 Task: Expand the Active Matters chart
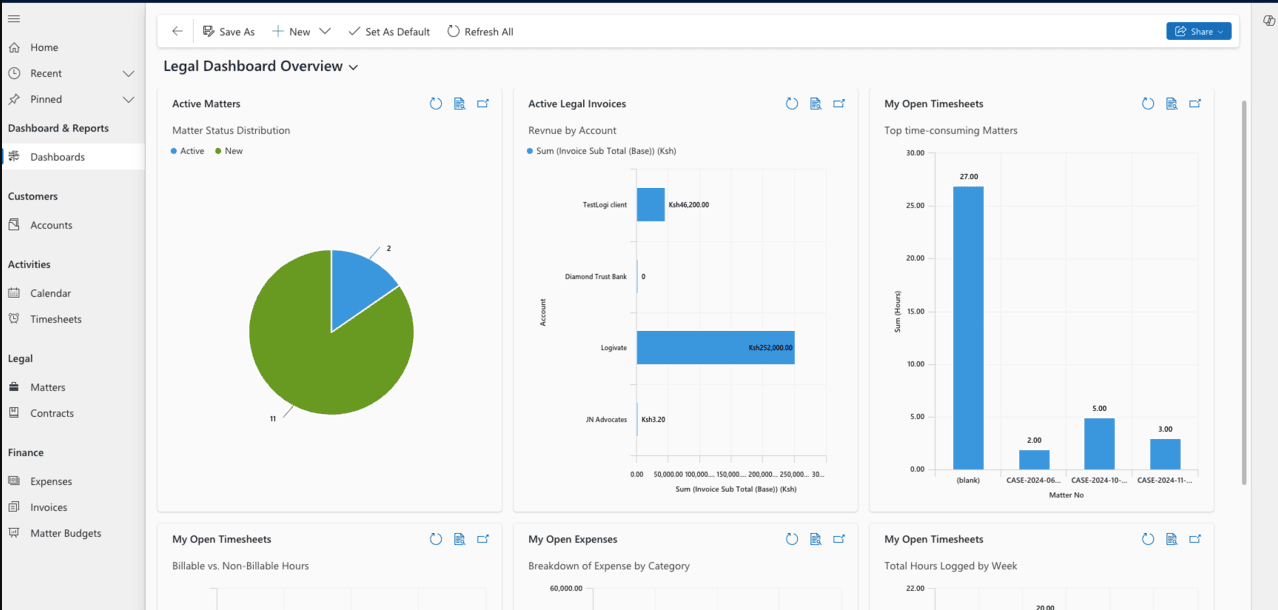coord(483,104)
